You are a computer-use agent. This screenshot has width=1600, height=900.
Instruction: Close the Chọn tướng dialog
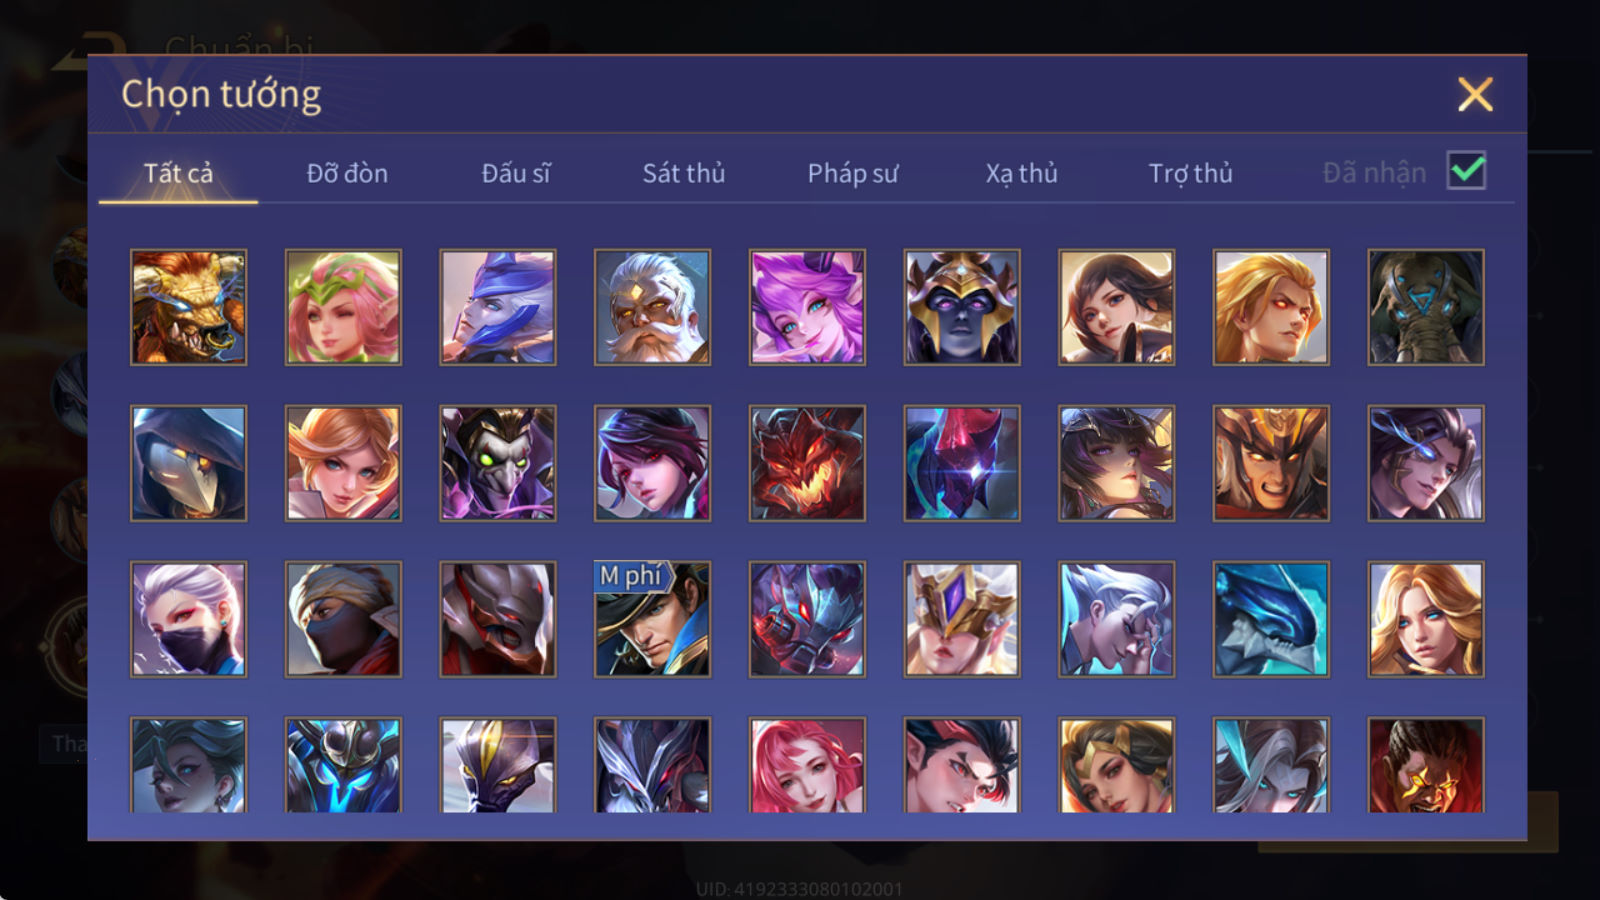pos(1475,94)
